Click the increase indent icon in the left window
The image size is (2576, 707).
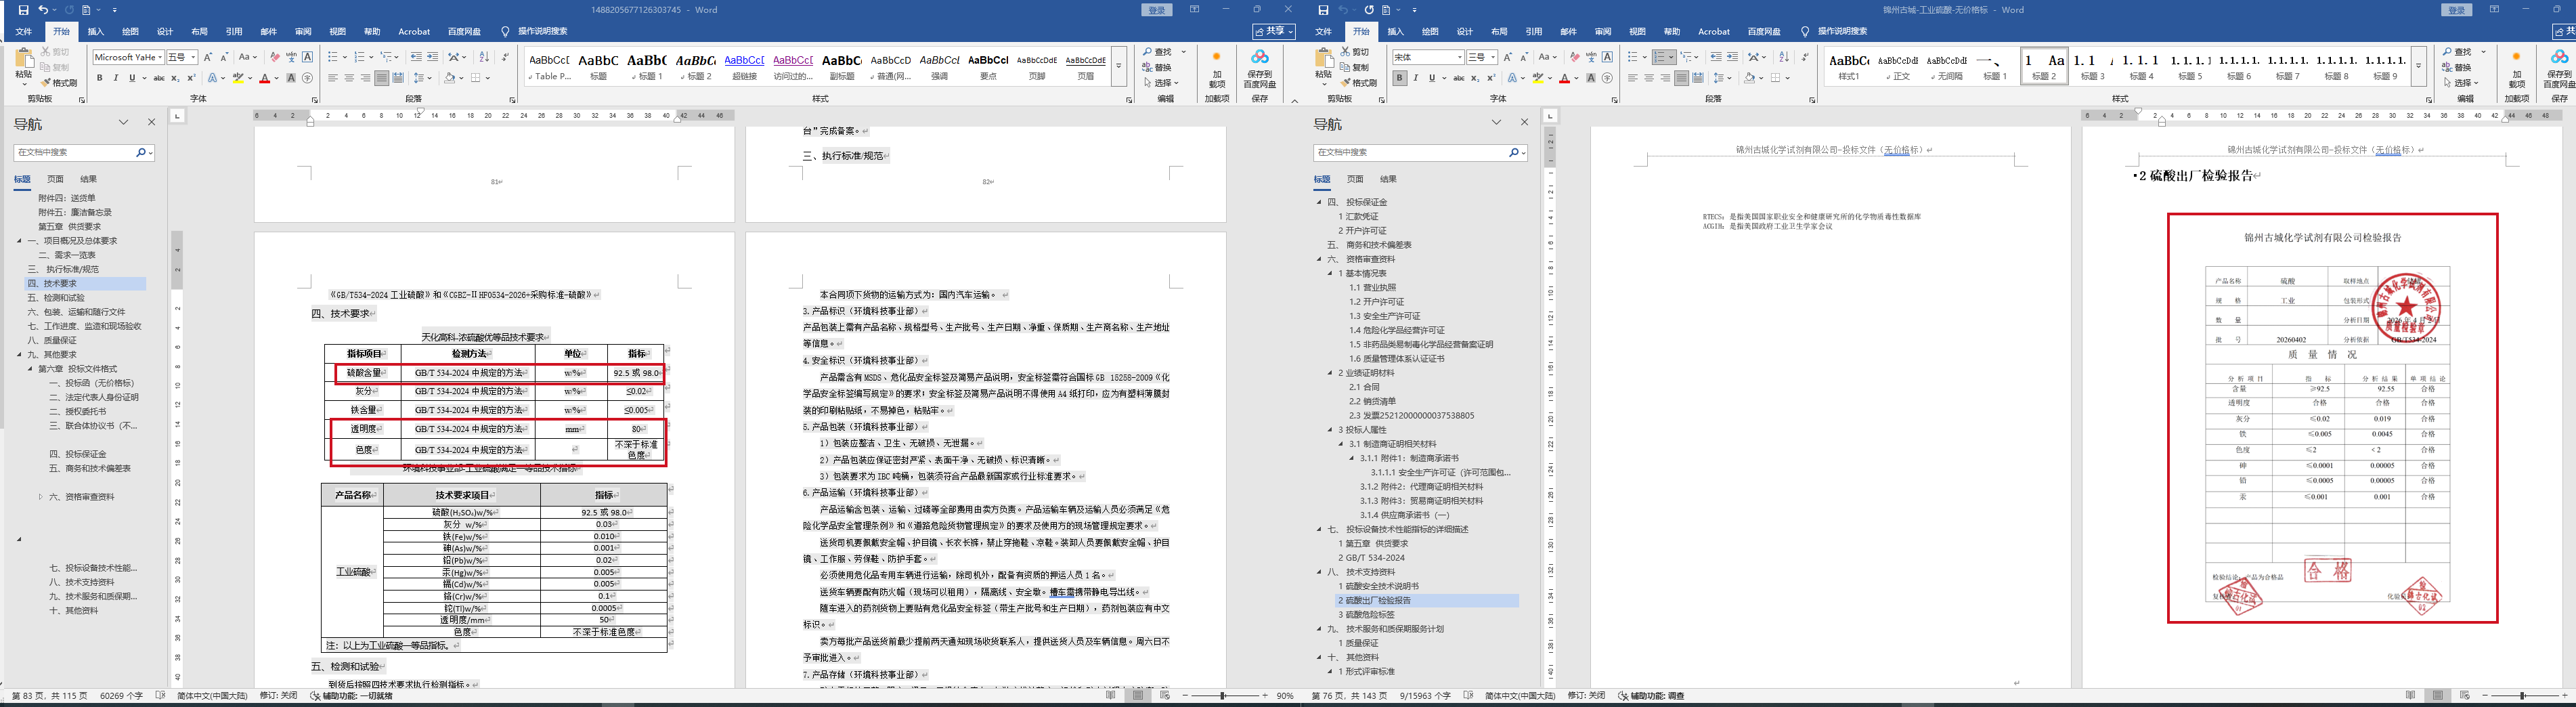[432, 57]
